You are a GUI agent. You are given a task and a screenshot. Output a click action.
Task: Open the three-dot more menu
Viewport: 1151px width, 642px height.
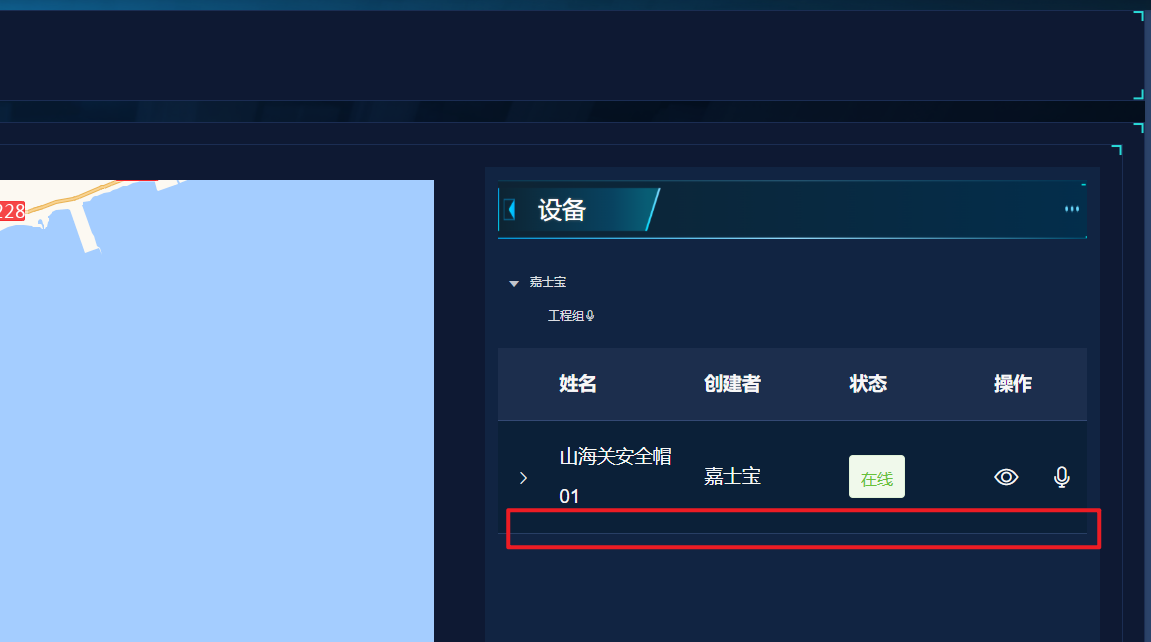coord(1072,209)
